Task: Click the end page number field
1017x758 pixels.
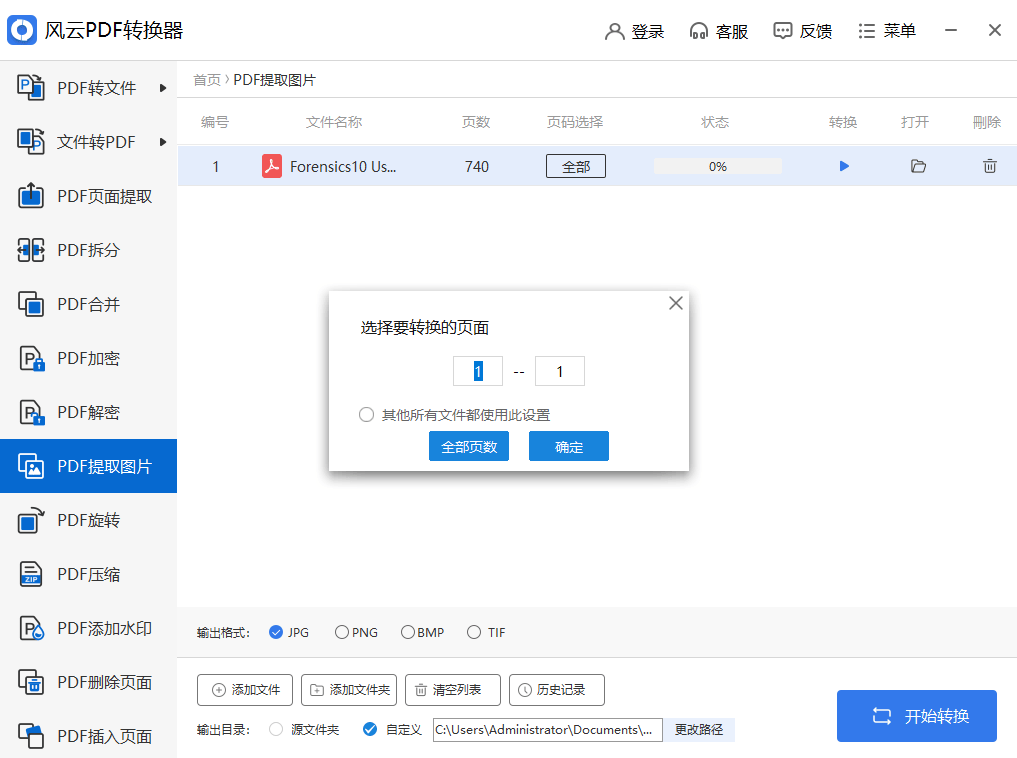Action: 560,371
